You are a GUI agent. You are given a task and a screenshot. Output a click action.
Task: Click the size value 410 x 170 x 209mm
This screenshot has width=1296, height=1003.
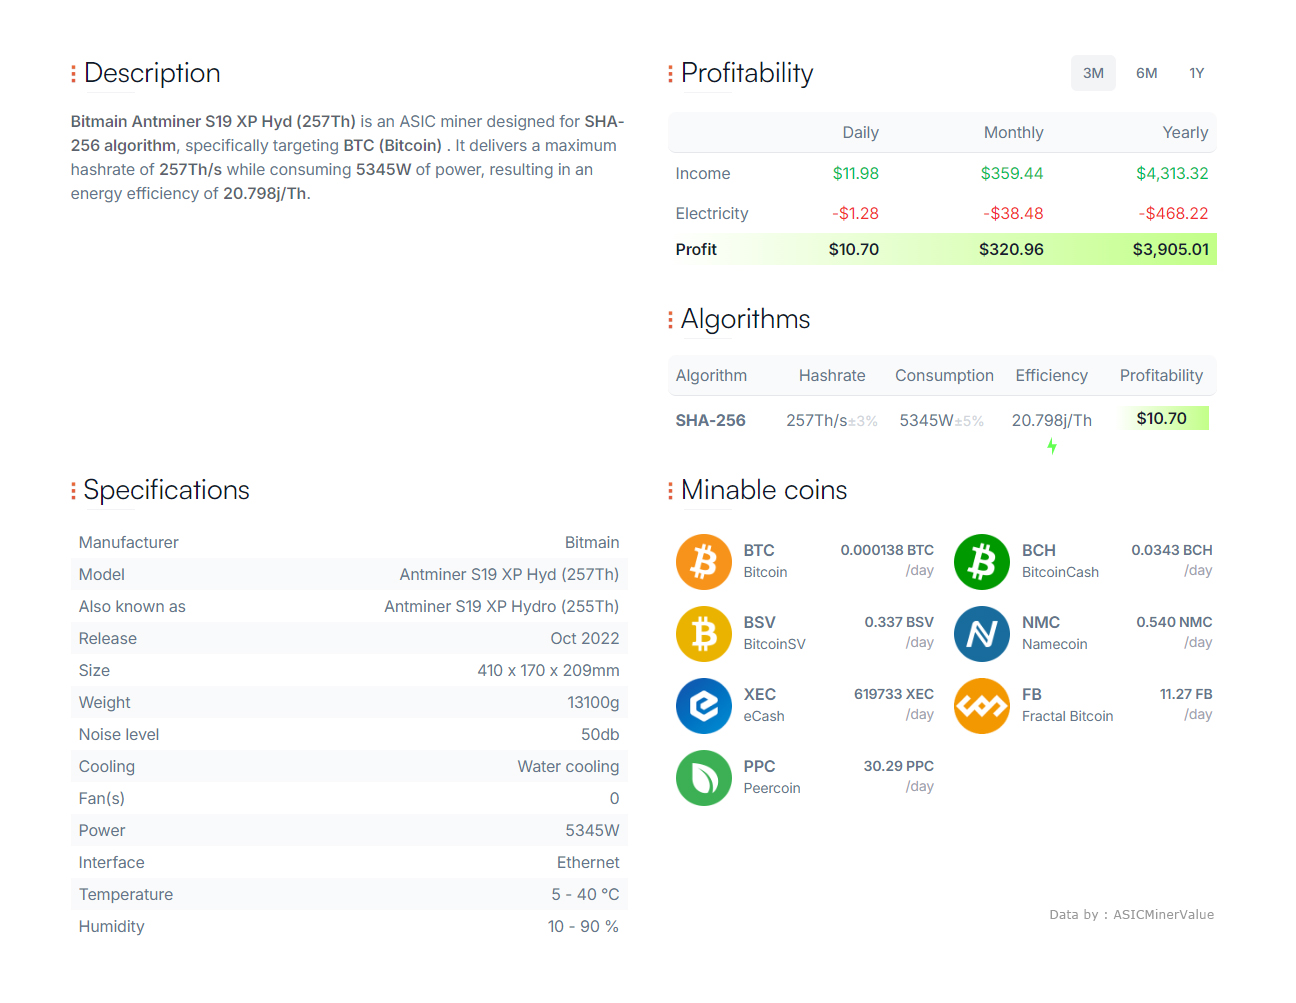tap(548, 670)
